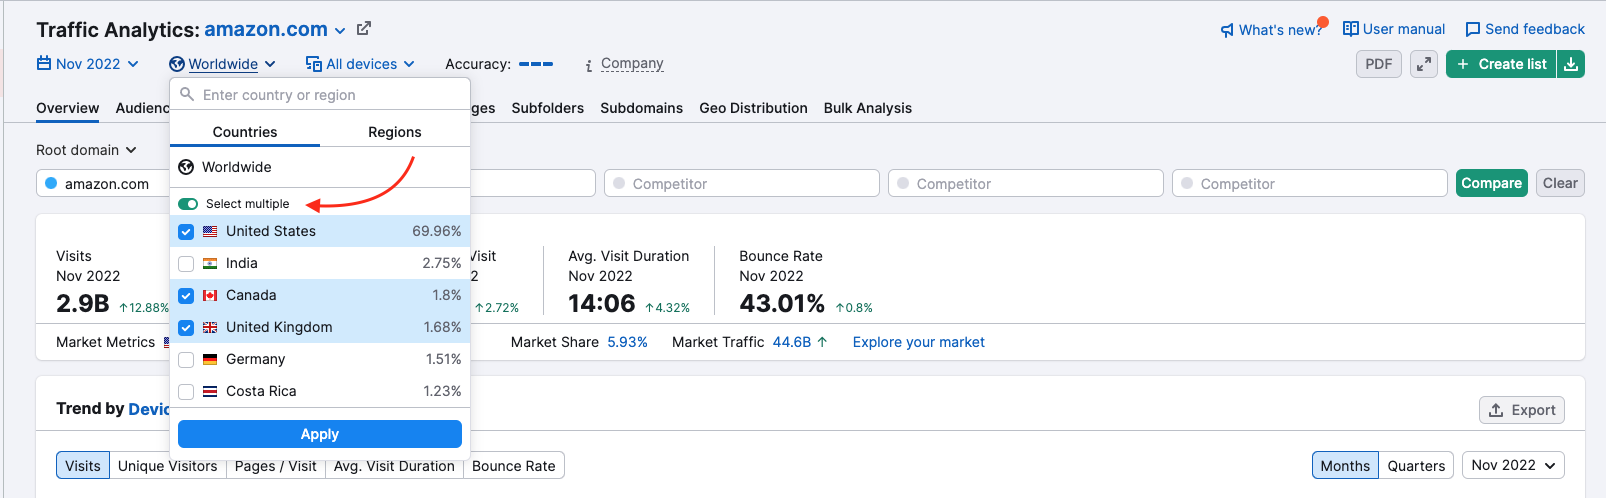Viewport: 1606px width, 498px height.
Task: Open the All devices dropdown
Action: tap(361, 64)
